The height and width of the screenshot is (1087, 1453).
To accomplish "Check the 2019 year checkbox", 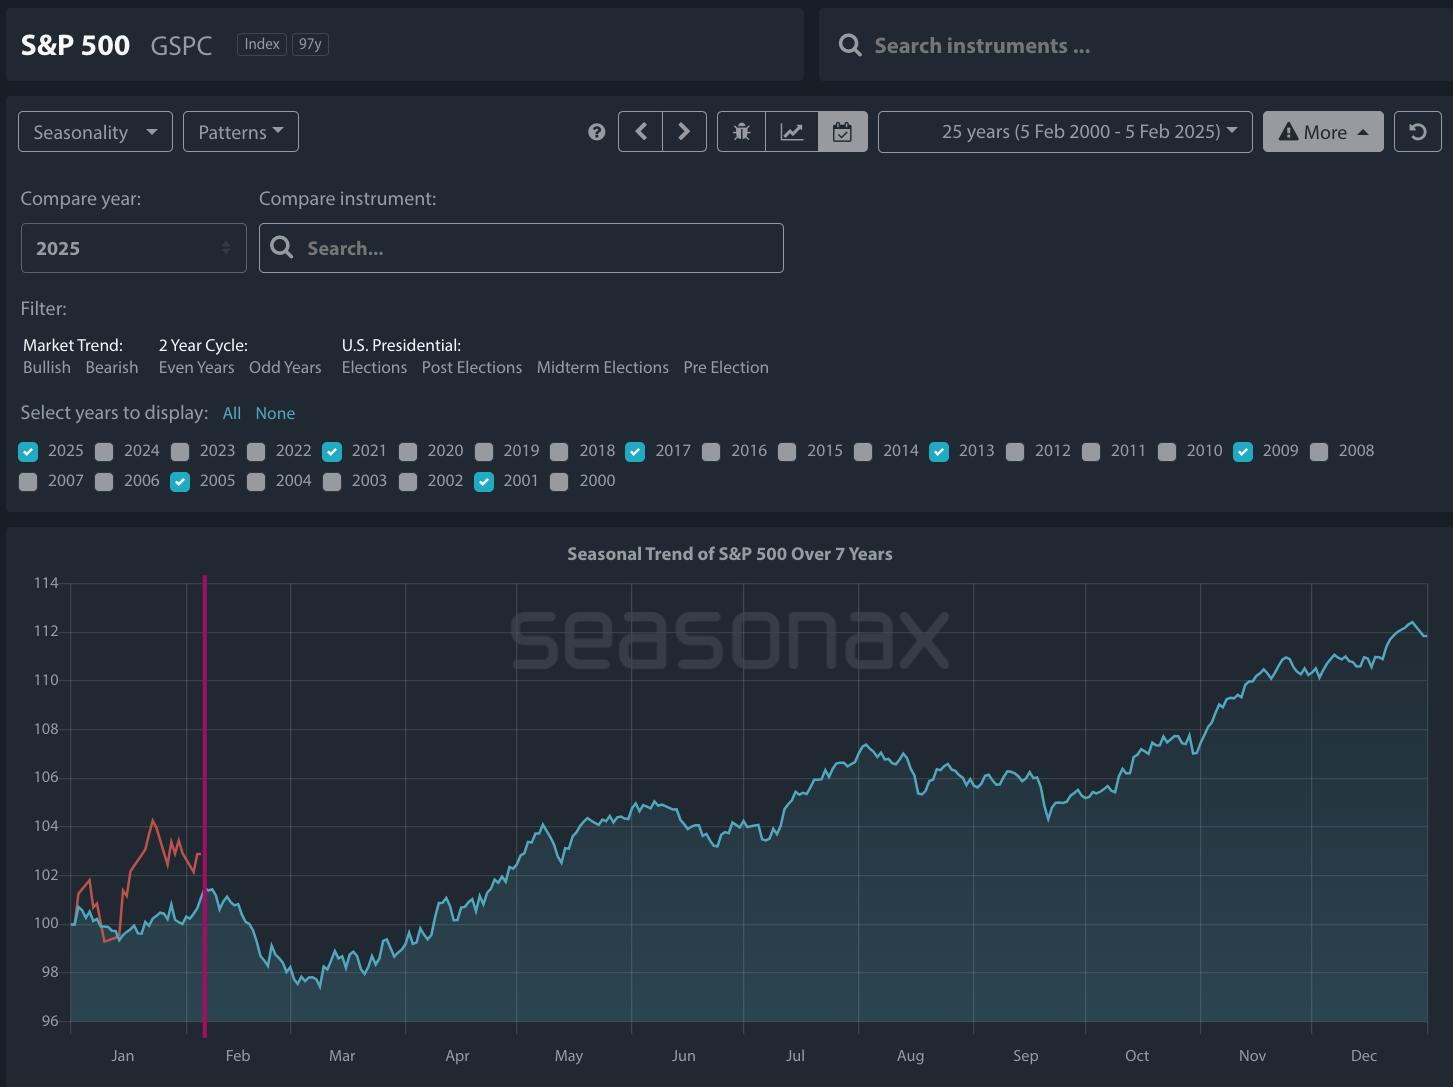I will click(x=484, y=451).
